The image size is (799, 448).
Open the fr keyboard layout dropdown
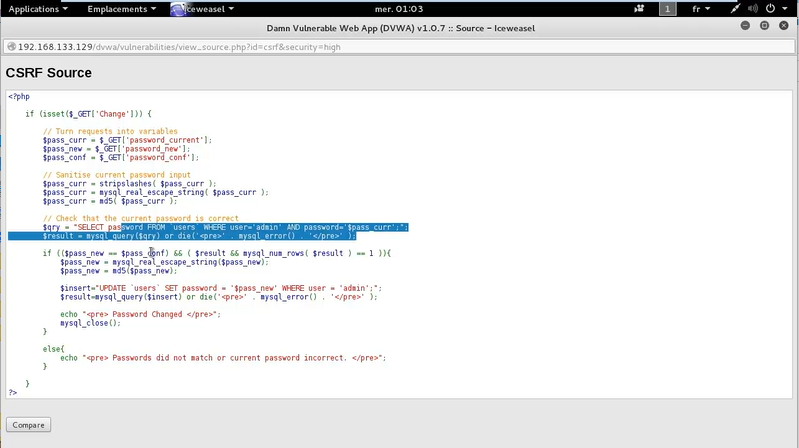699,9
